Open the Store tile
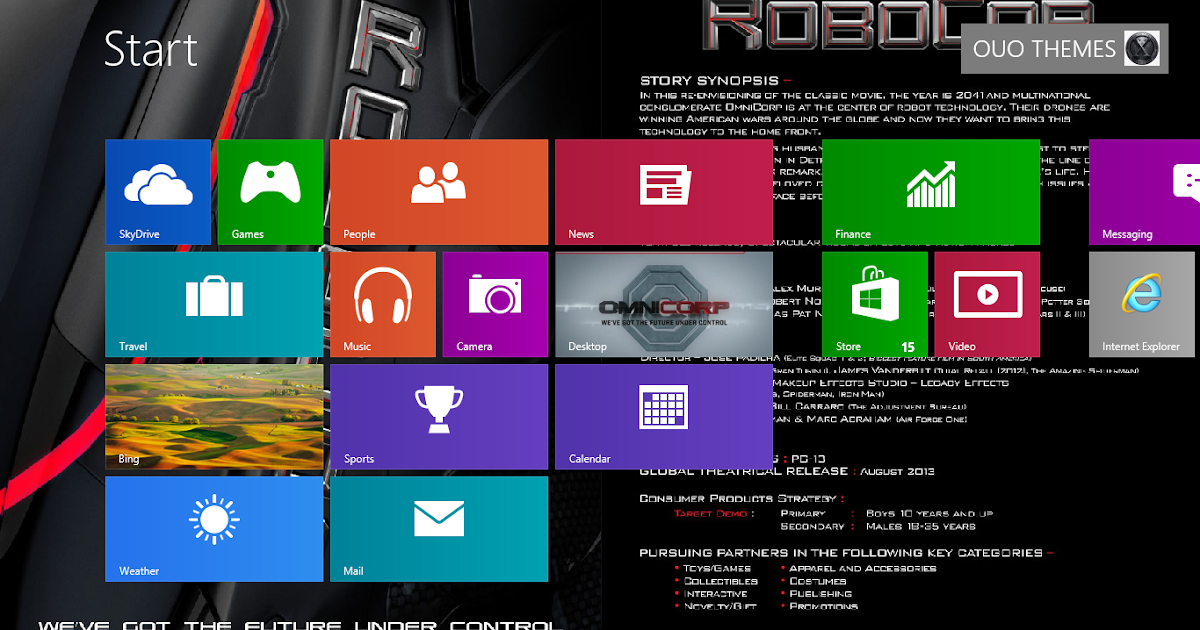The image size is (1200, 630). [875, 304]
